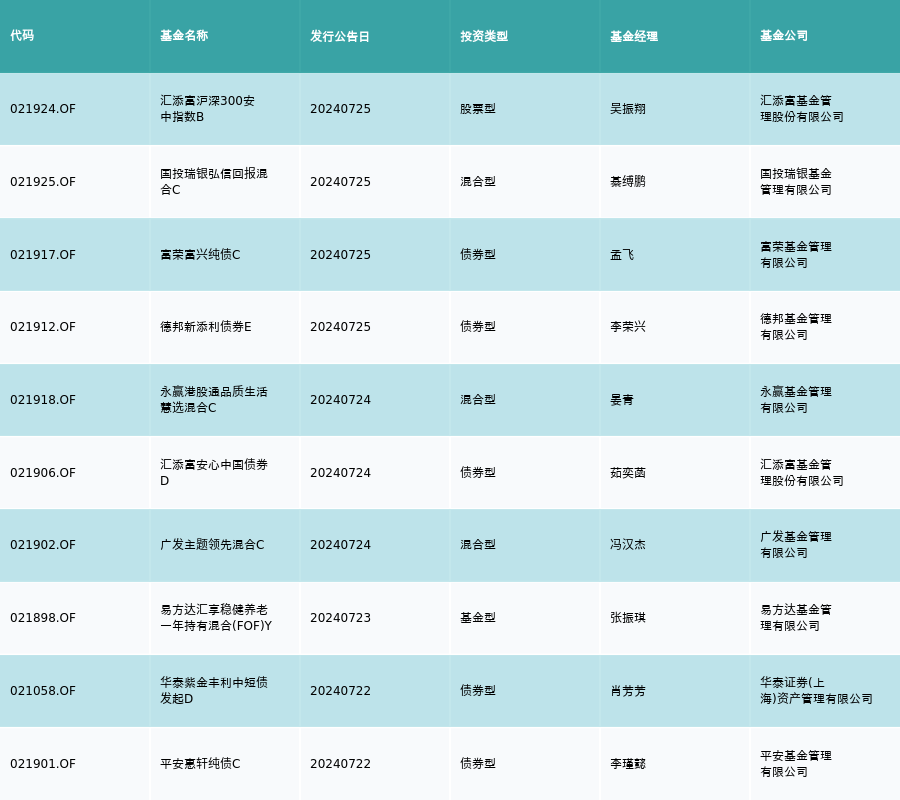Select fund code 021924.OF
The height and width of the screenshot is (800, 900).
[42, 109]
